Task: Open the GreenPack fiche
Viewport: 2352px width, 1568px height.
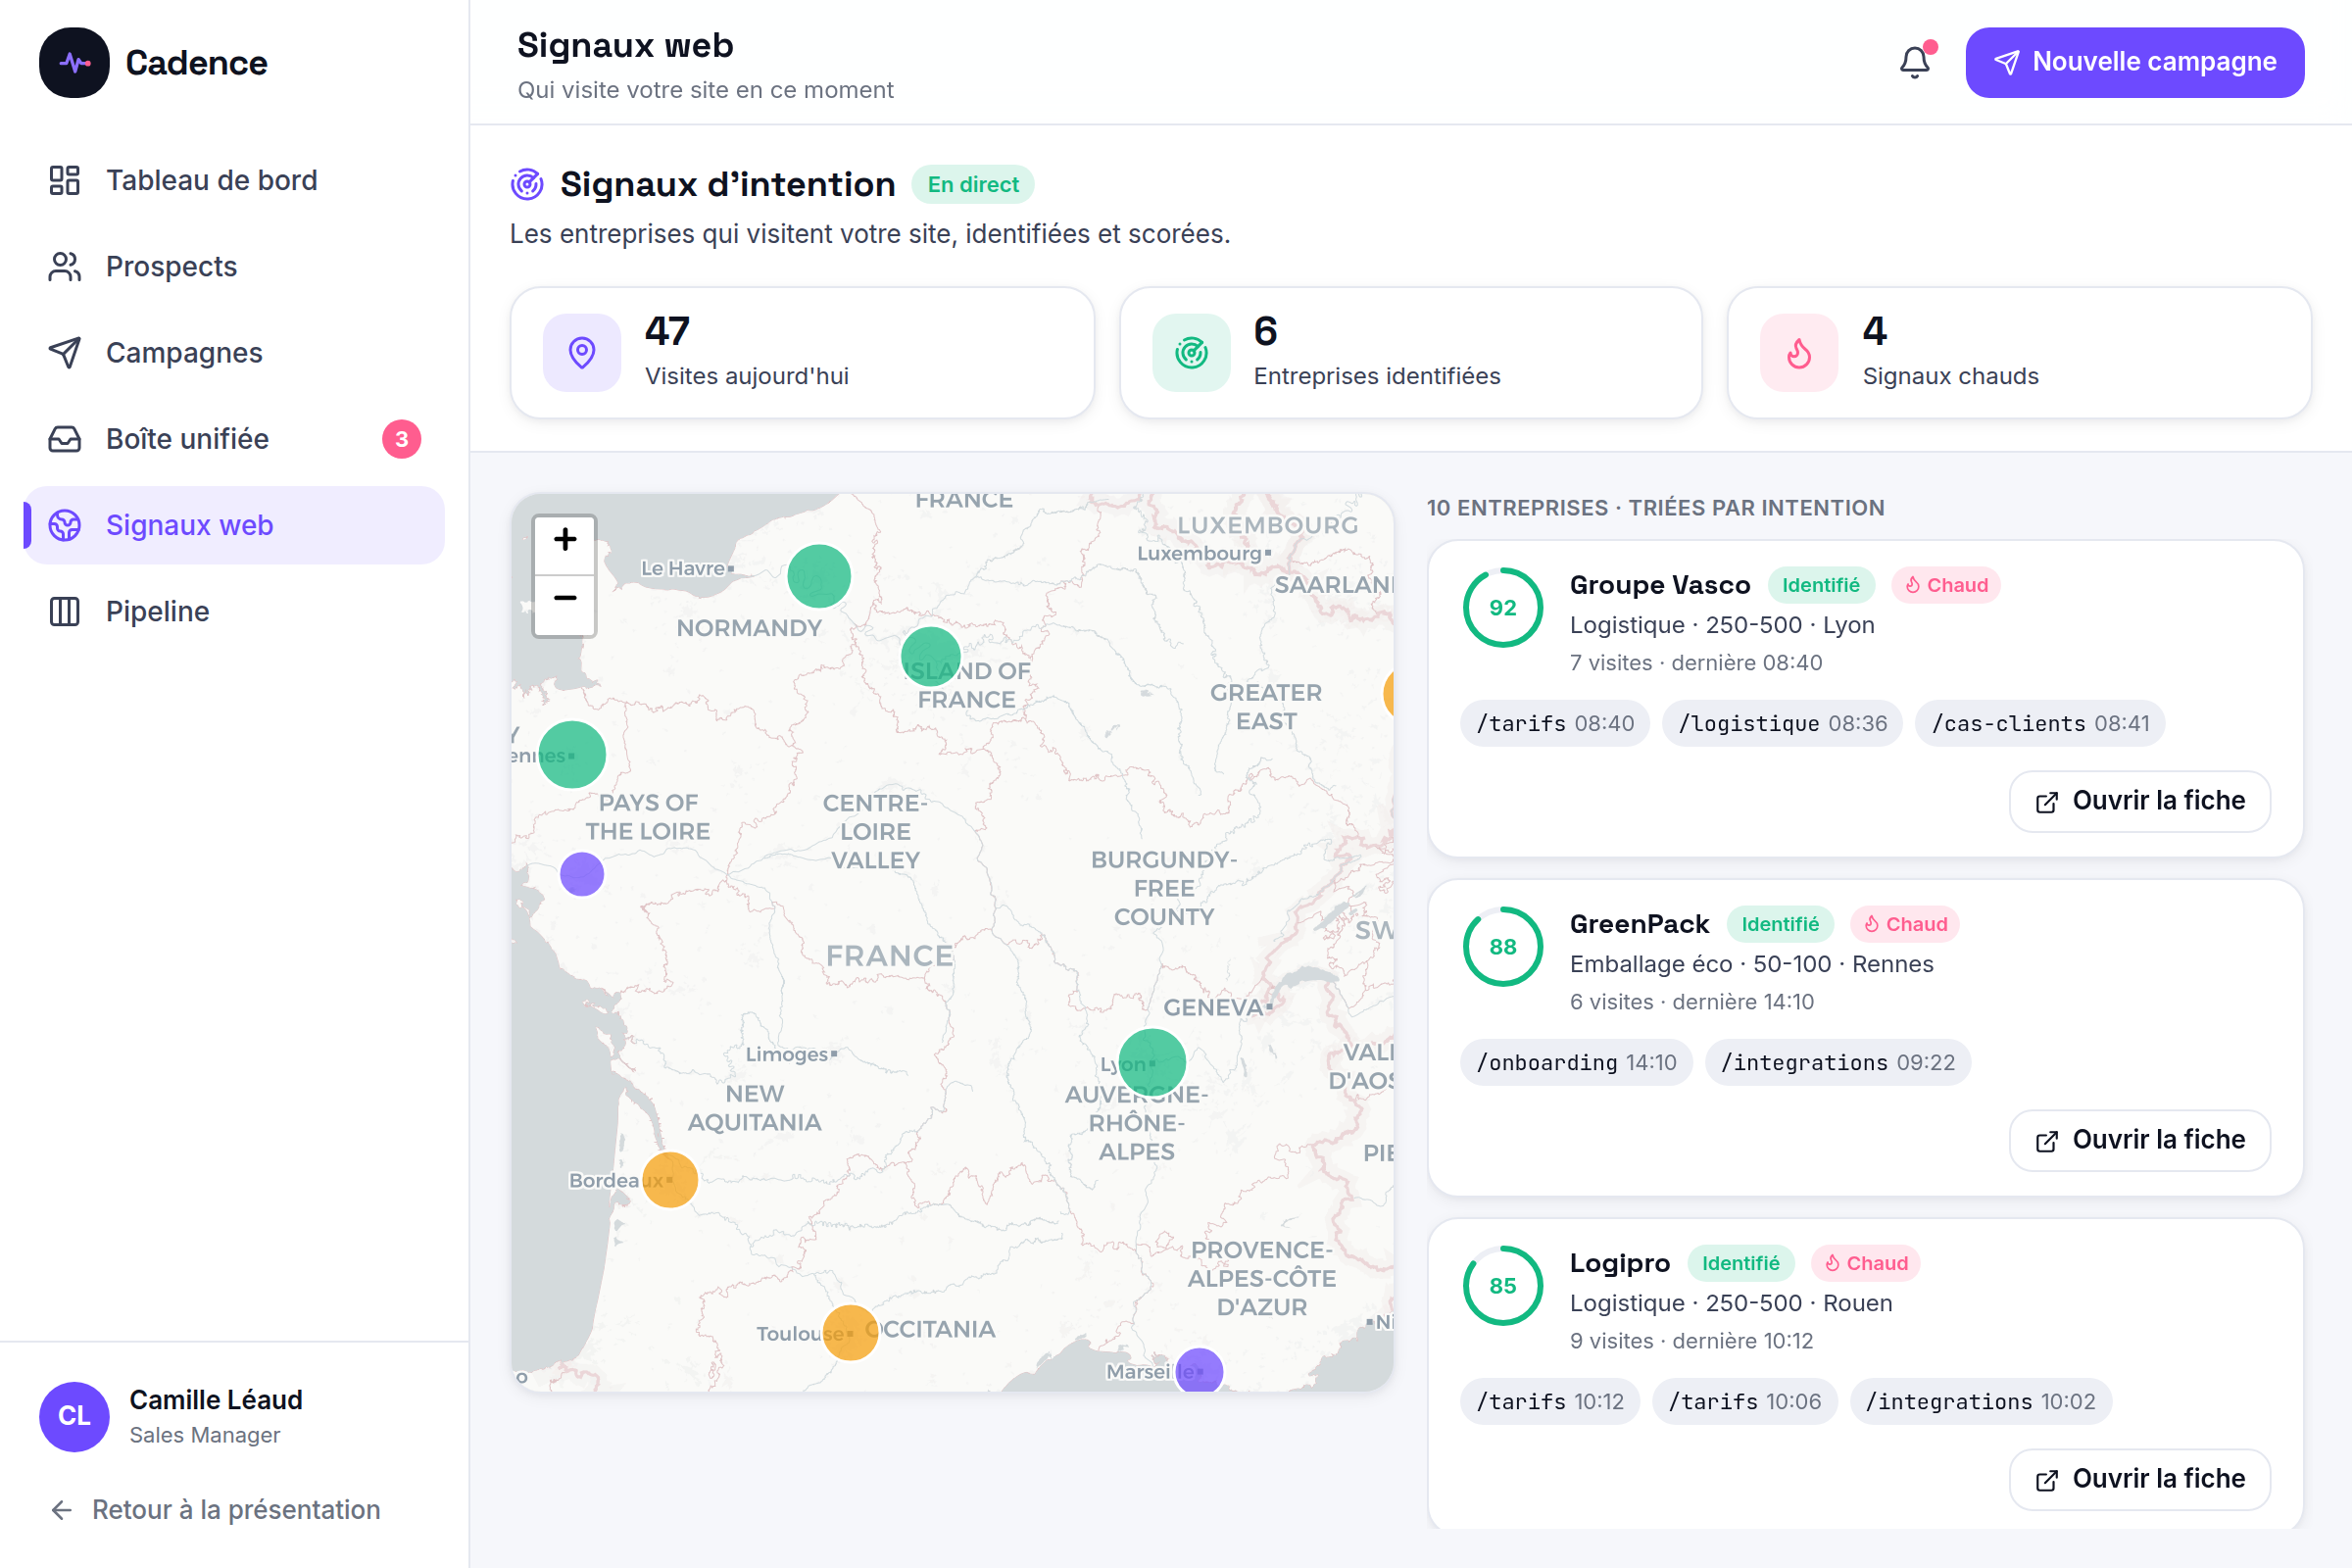Action: [x=2140, y=1140]
